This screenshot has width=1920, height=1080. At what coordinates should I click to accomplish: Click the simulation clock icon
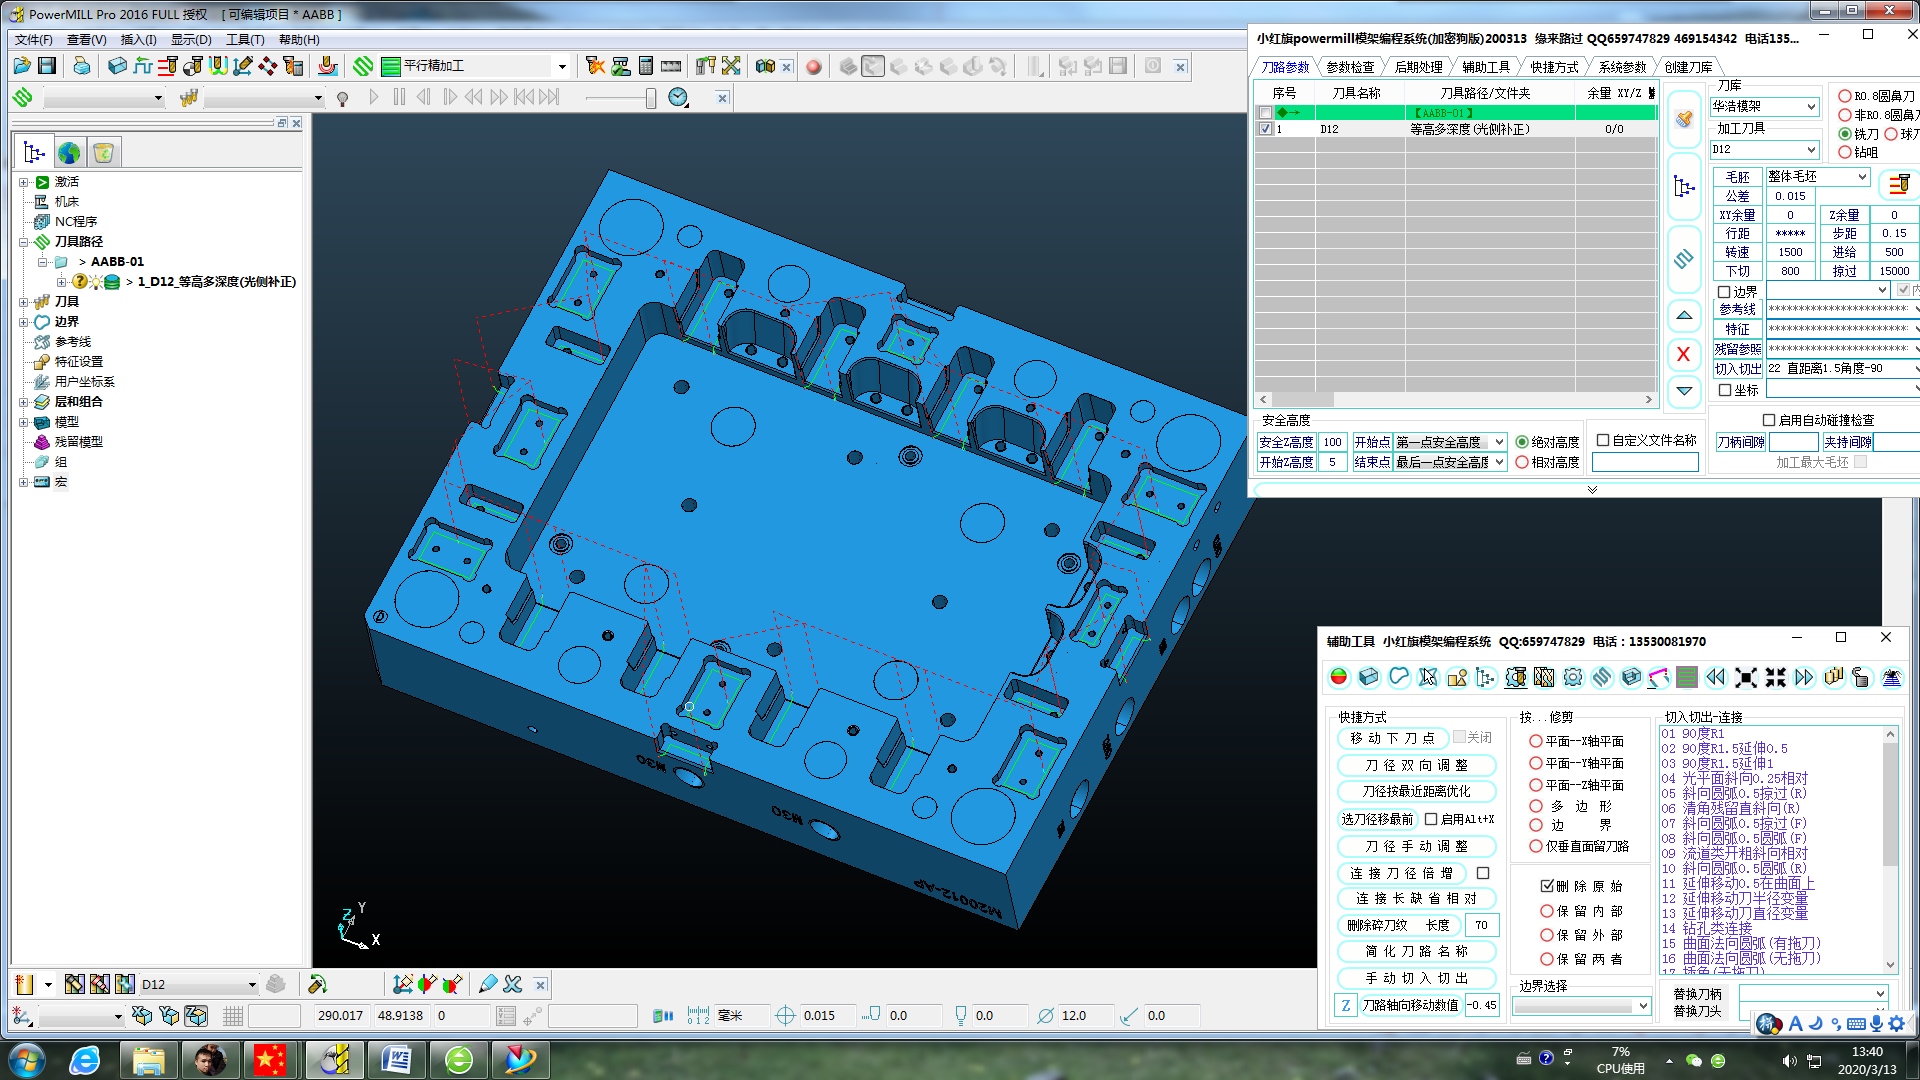click(678, 97)
